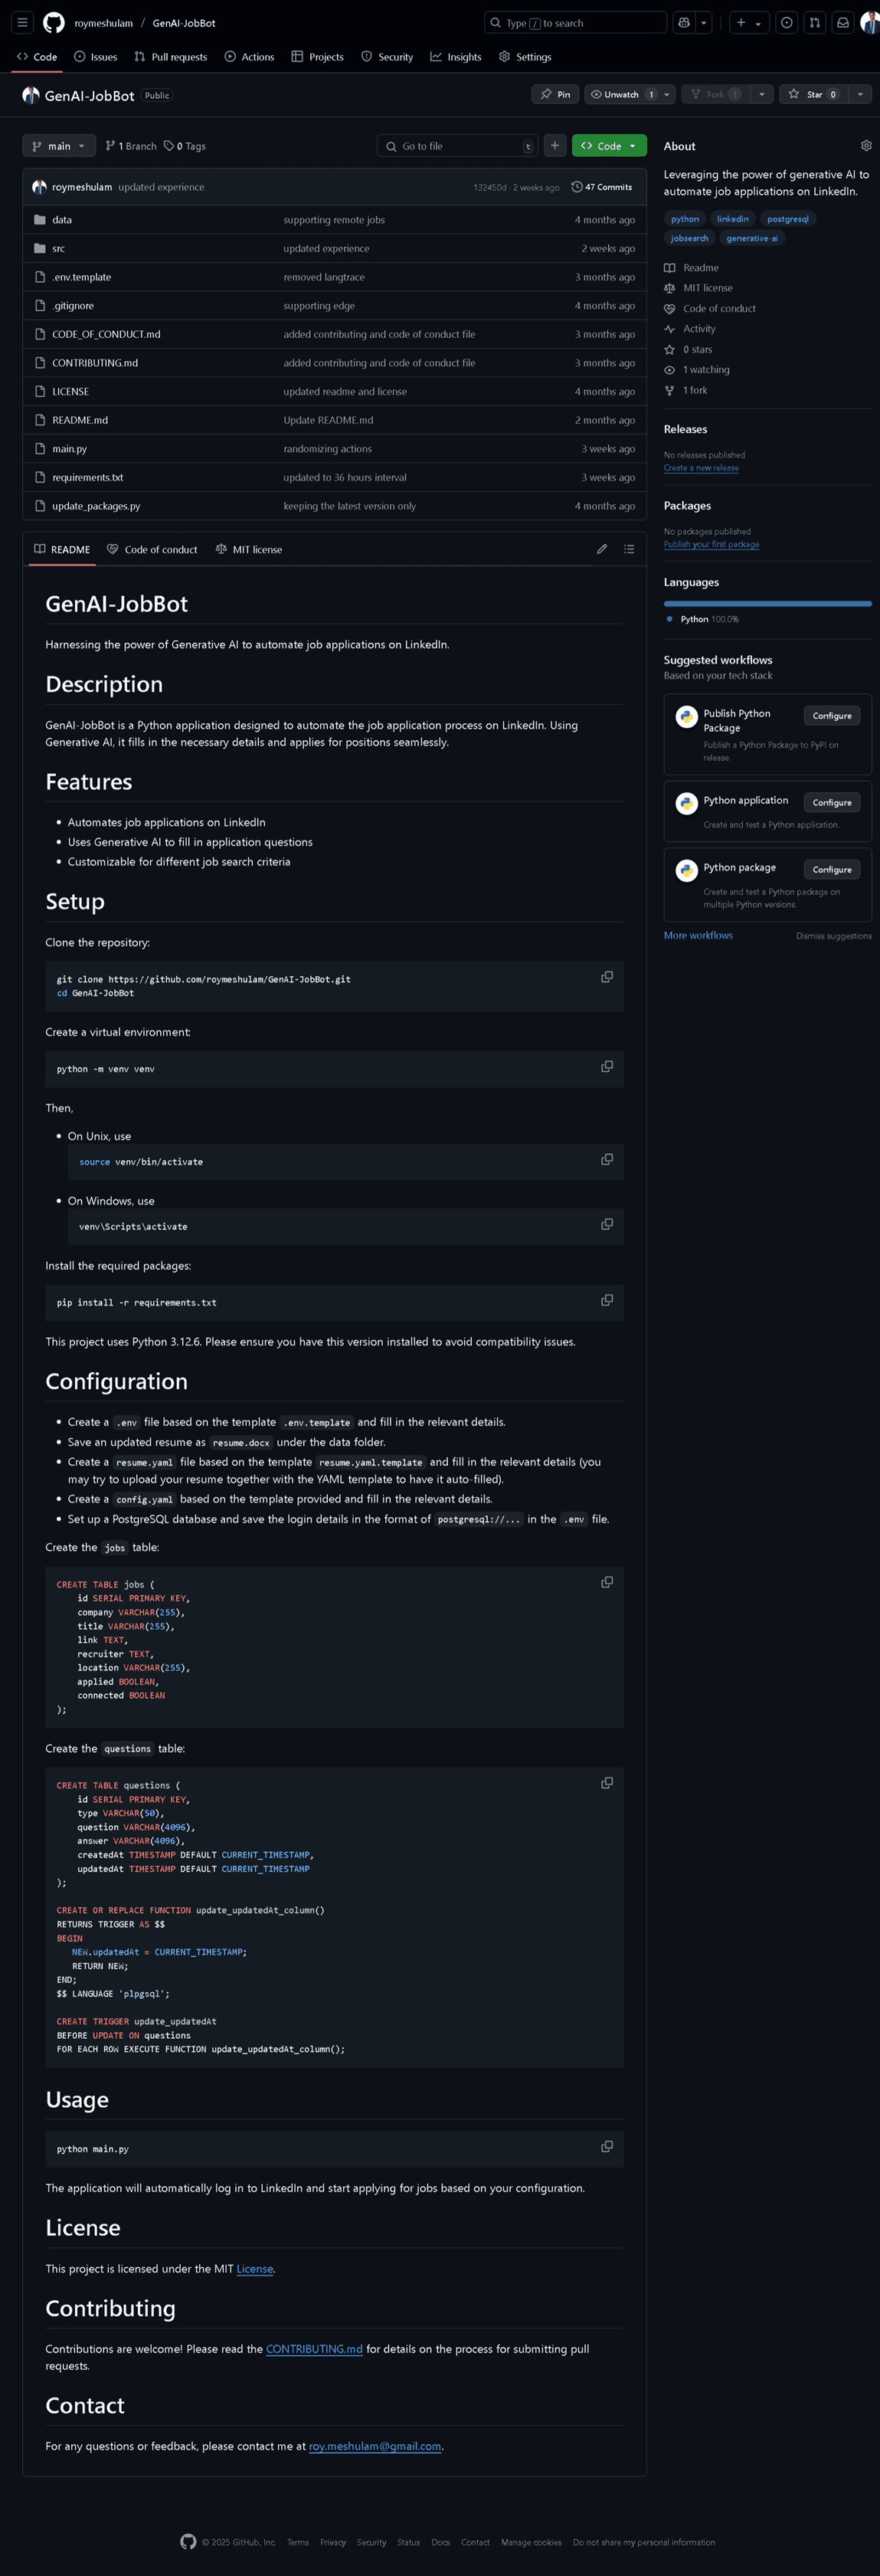Click Create a new release link
880x2576 pixels.
pos(701,467)
